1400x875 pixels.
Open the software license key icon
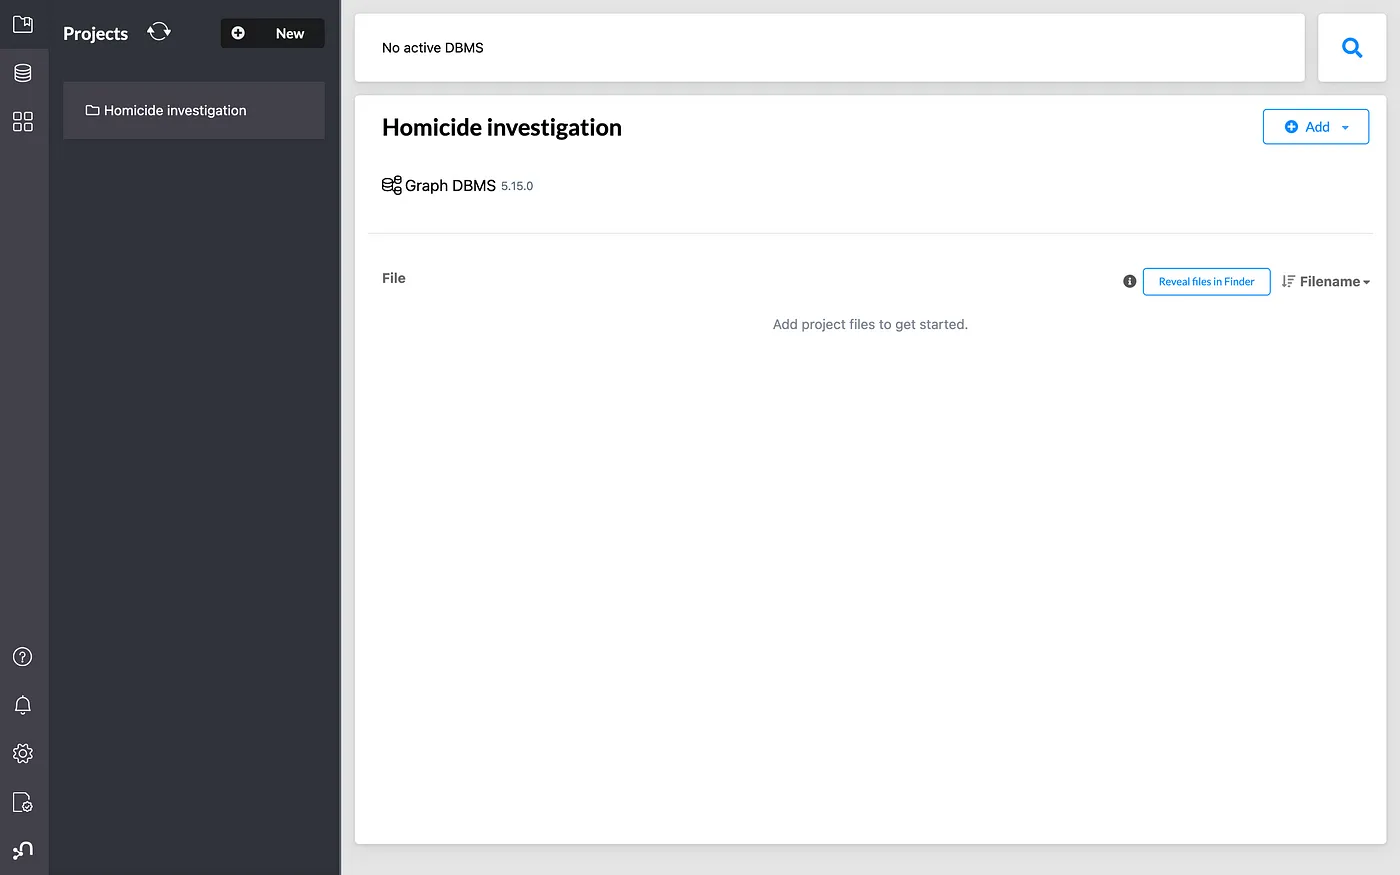click(23, 802)
